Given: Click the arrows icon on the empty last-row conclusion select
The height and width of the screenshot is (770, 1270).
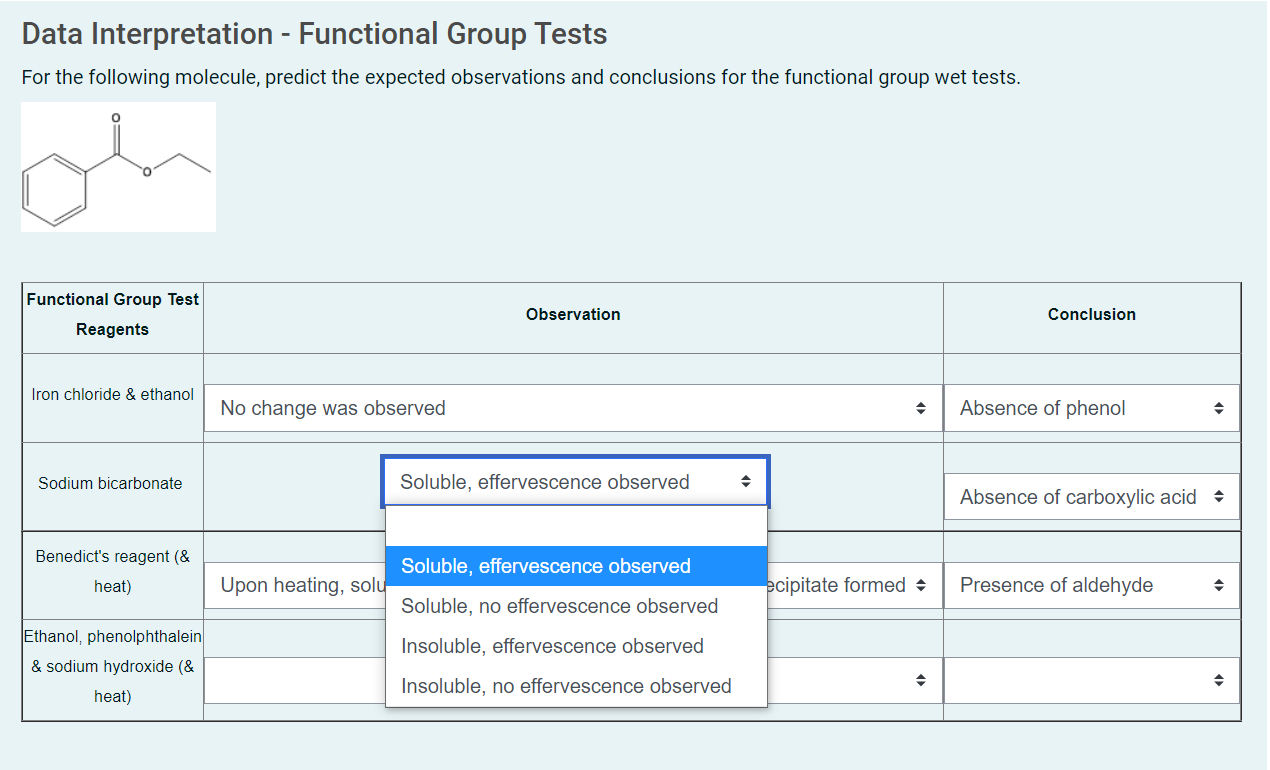Looking at the screenshot, I should (1220, 680).
